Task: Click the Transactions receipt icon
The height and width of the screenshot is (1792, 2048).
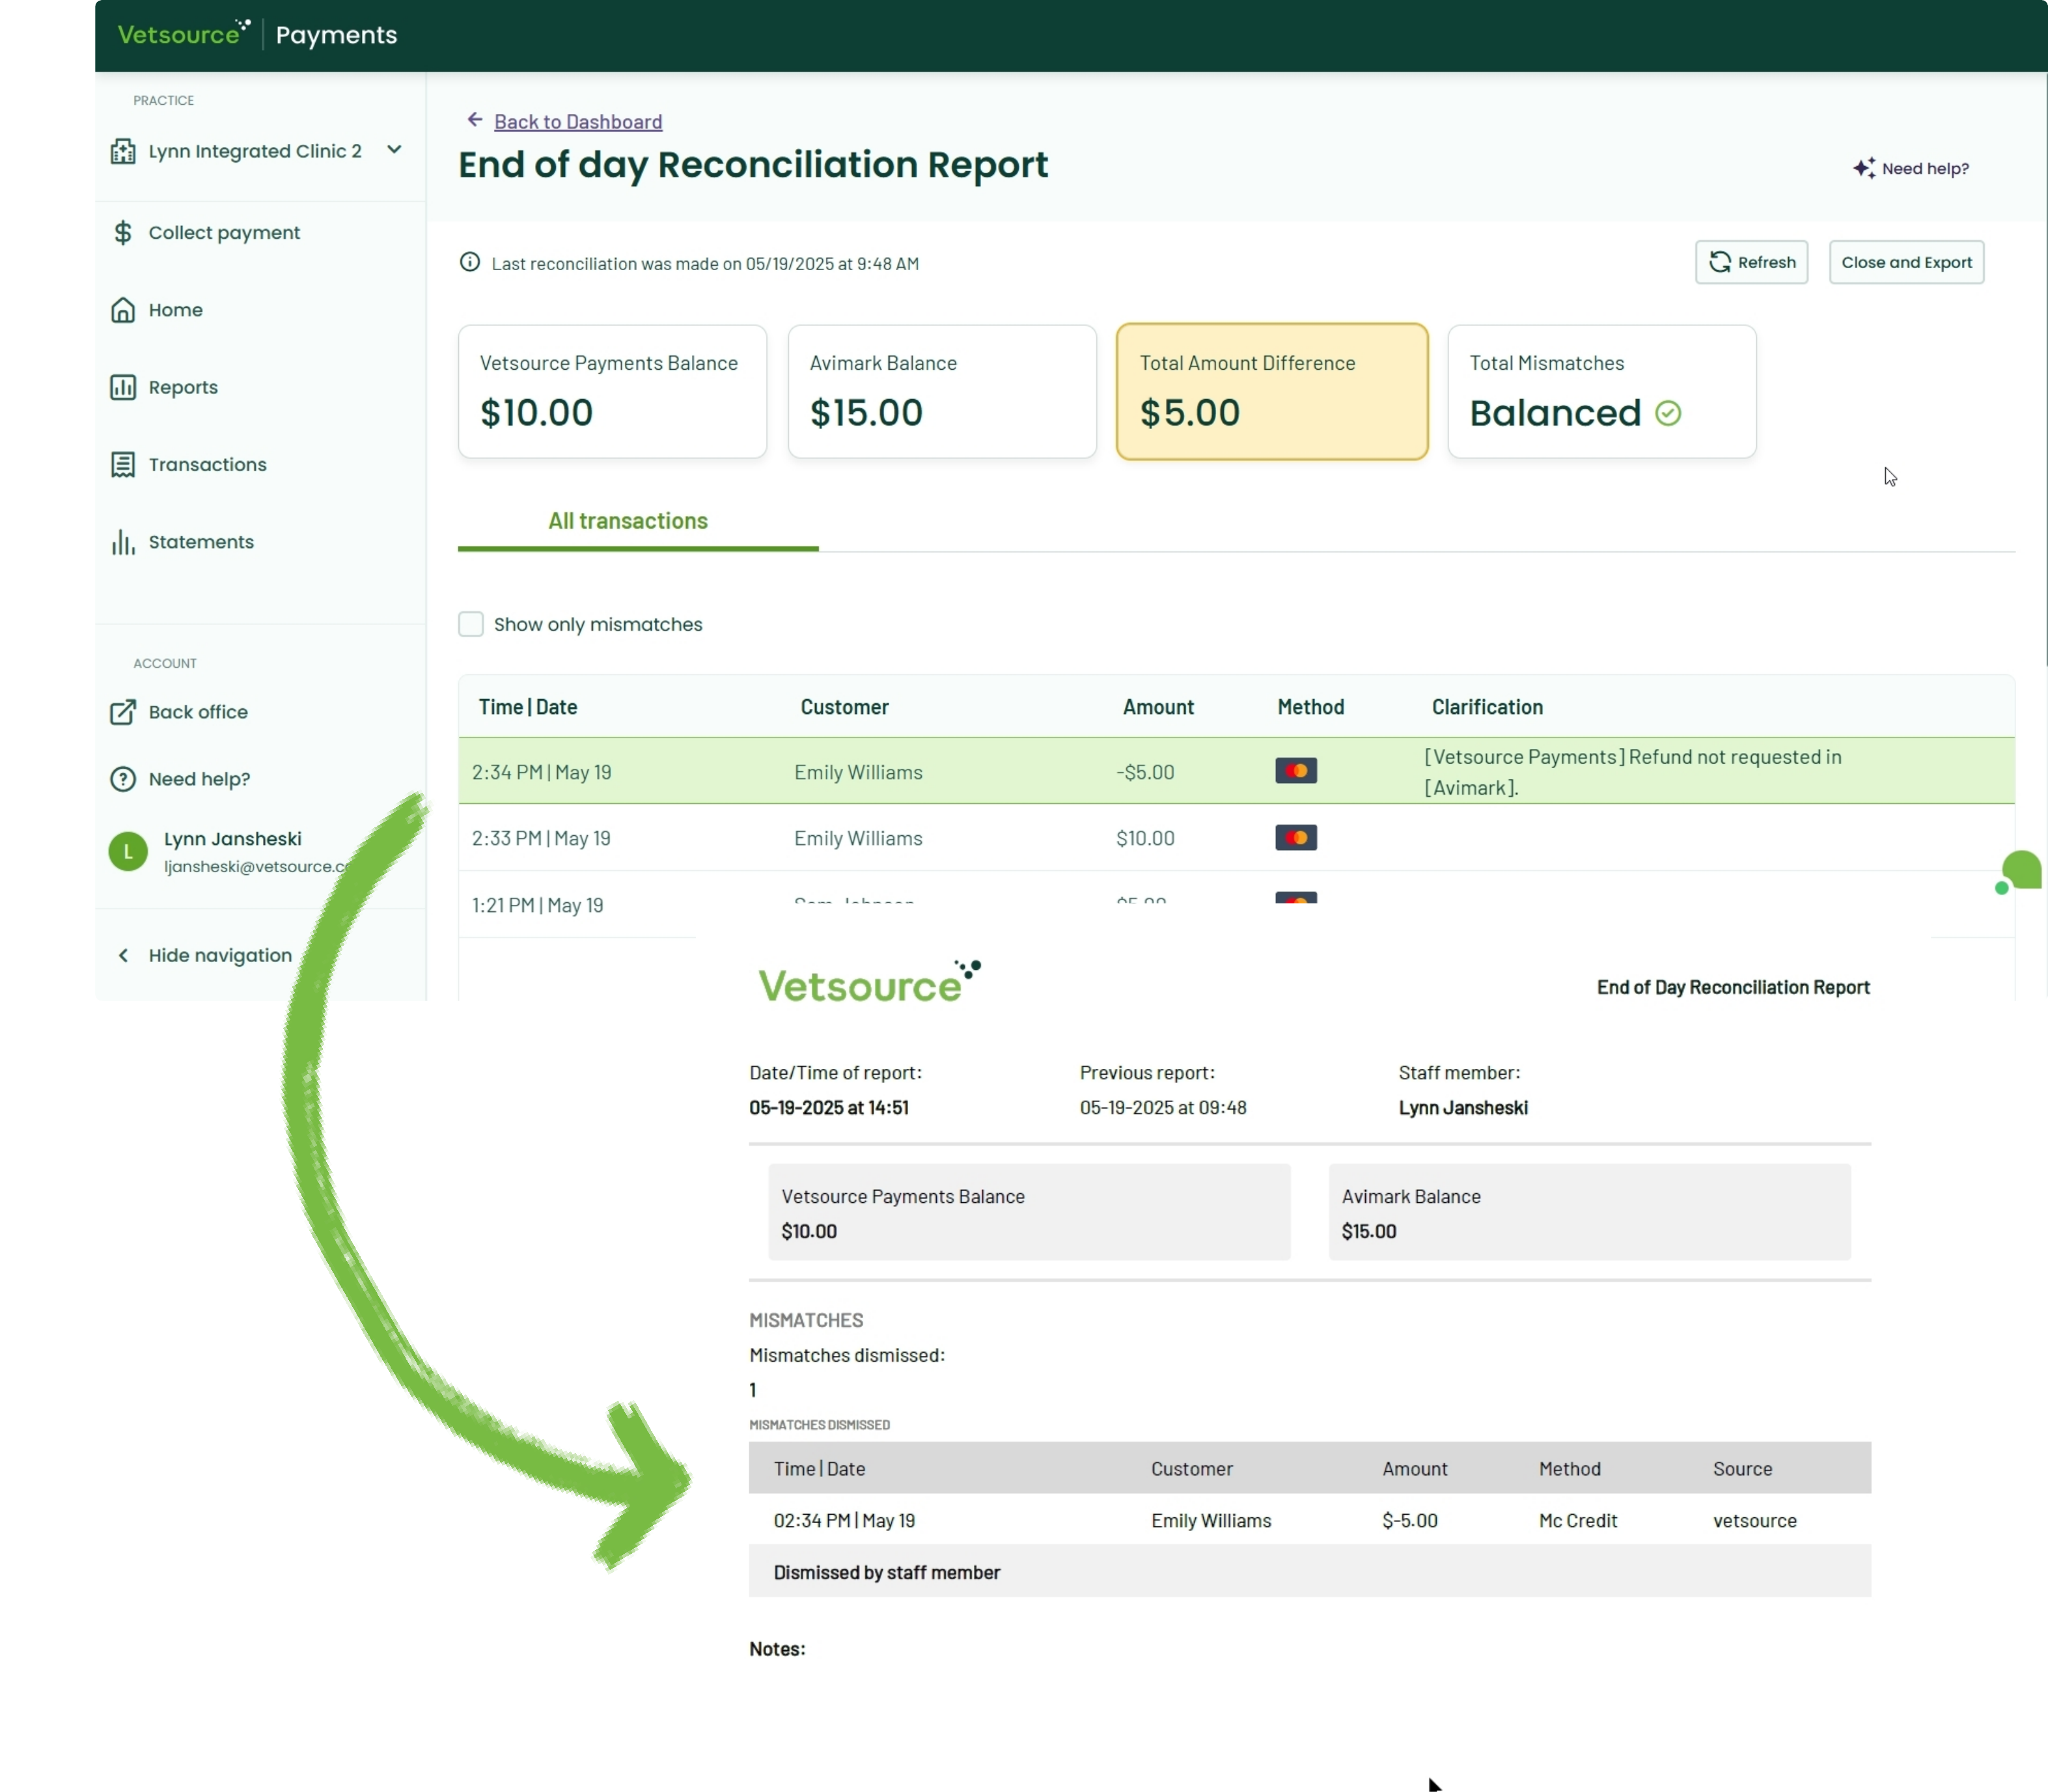Action: coord(123,464)
